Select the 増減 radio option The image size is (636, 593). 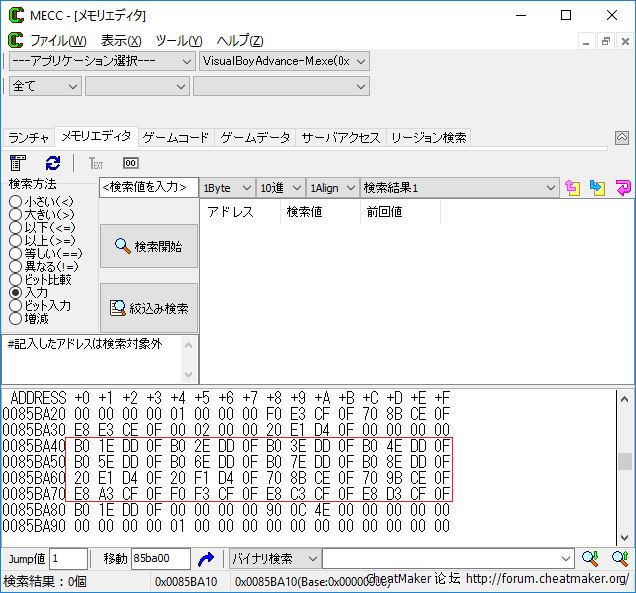pyautogui.click(x=15, y=319)
